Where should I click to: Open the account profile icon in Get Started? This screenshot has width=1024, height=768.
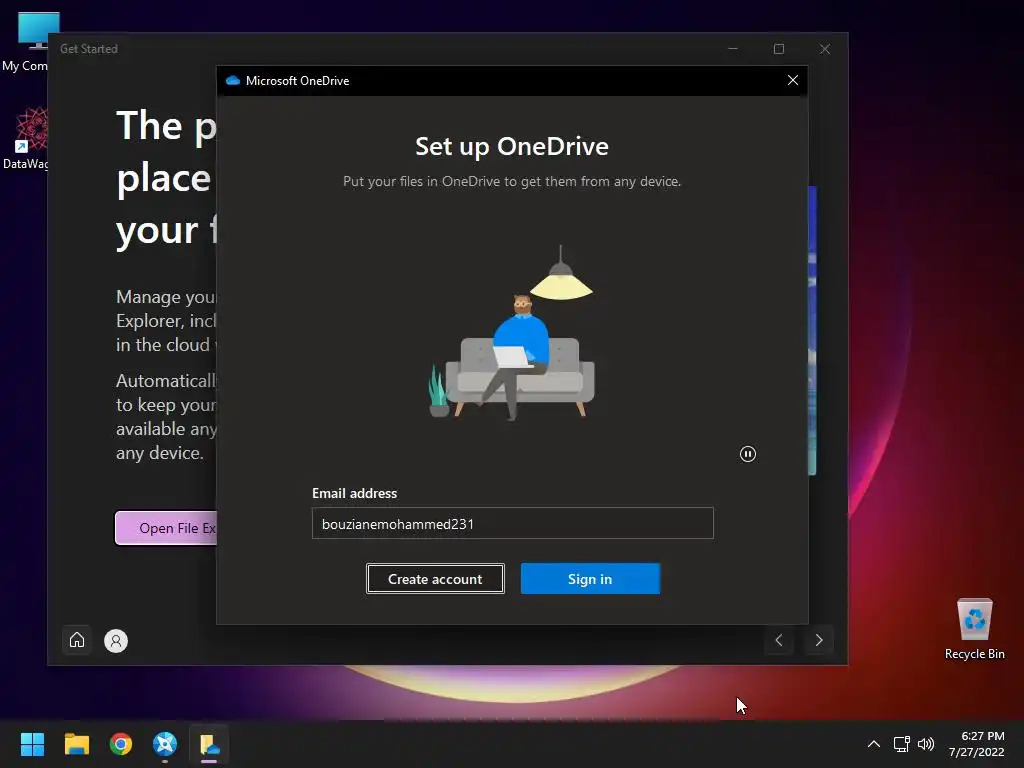[116, 641]
